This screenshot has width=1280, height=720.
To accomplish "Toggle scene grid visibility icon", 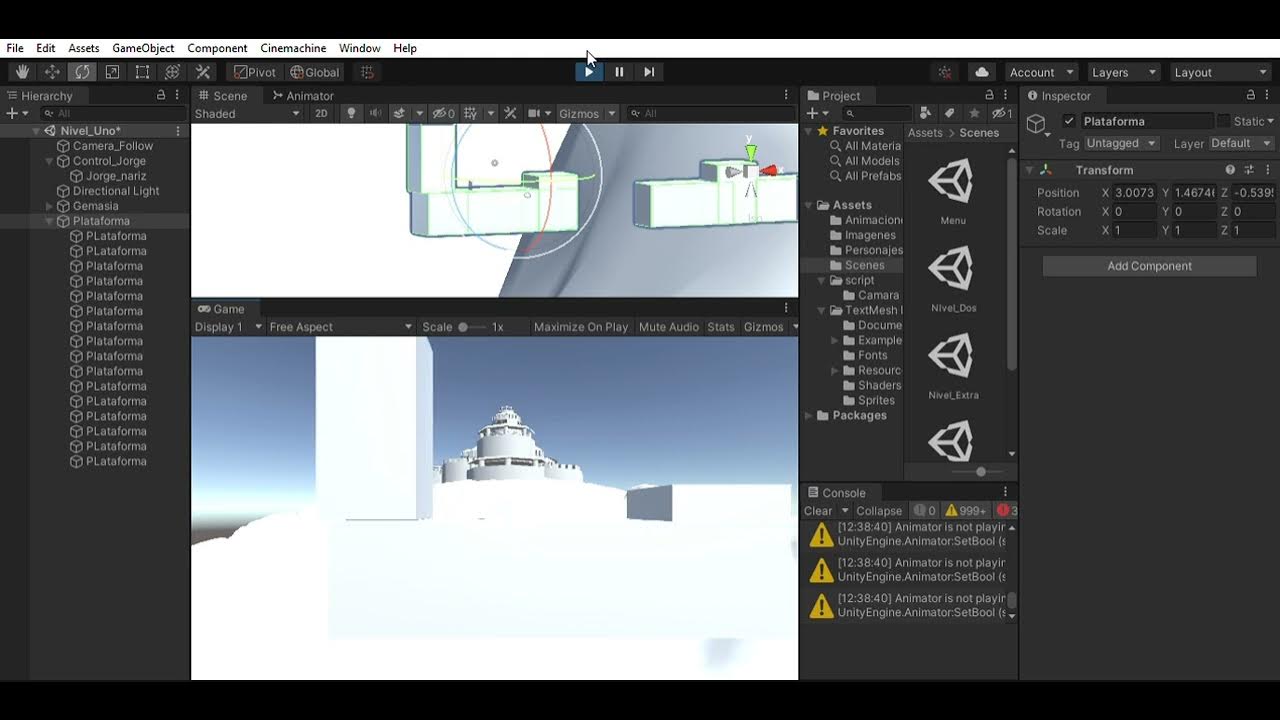I will [469, 113].
